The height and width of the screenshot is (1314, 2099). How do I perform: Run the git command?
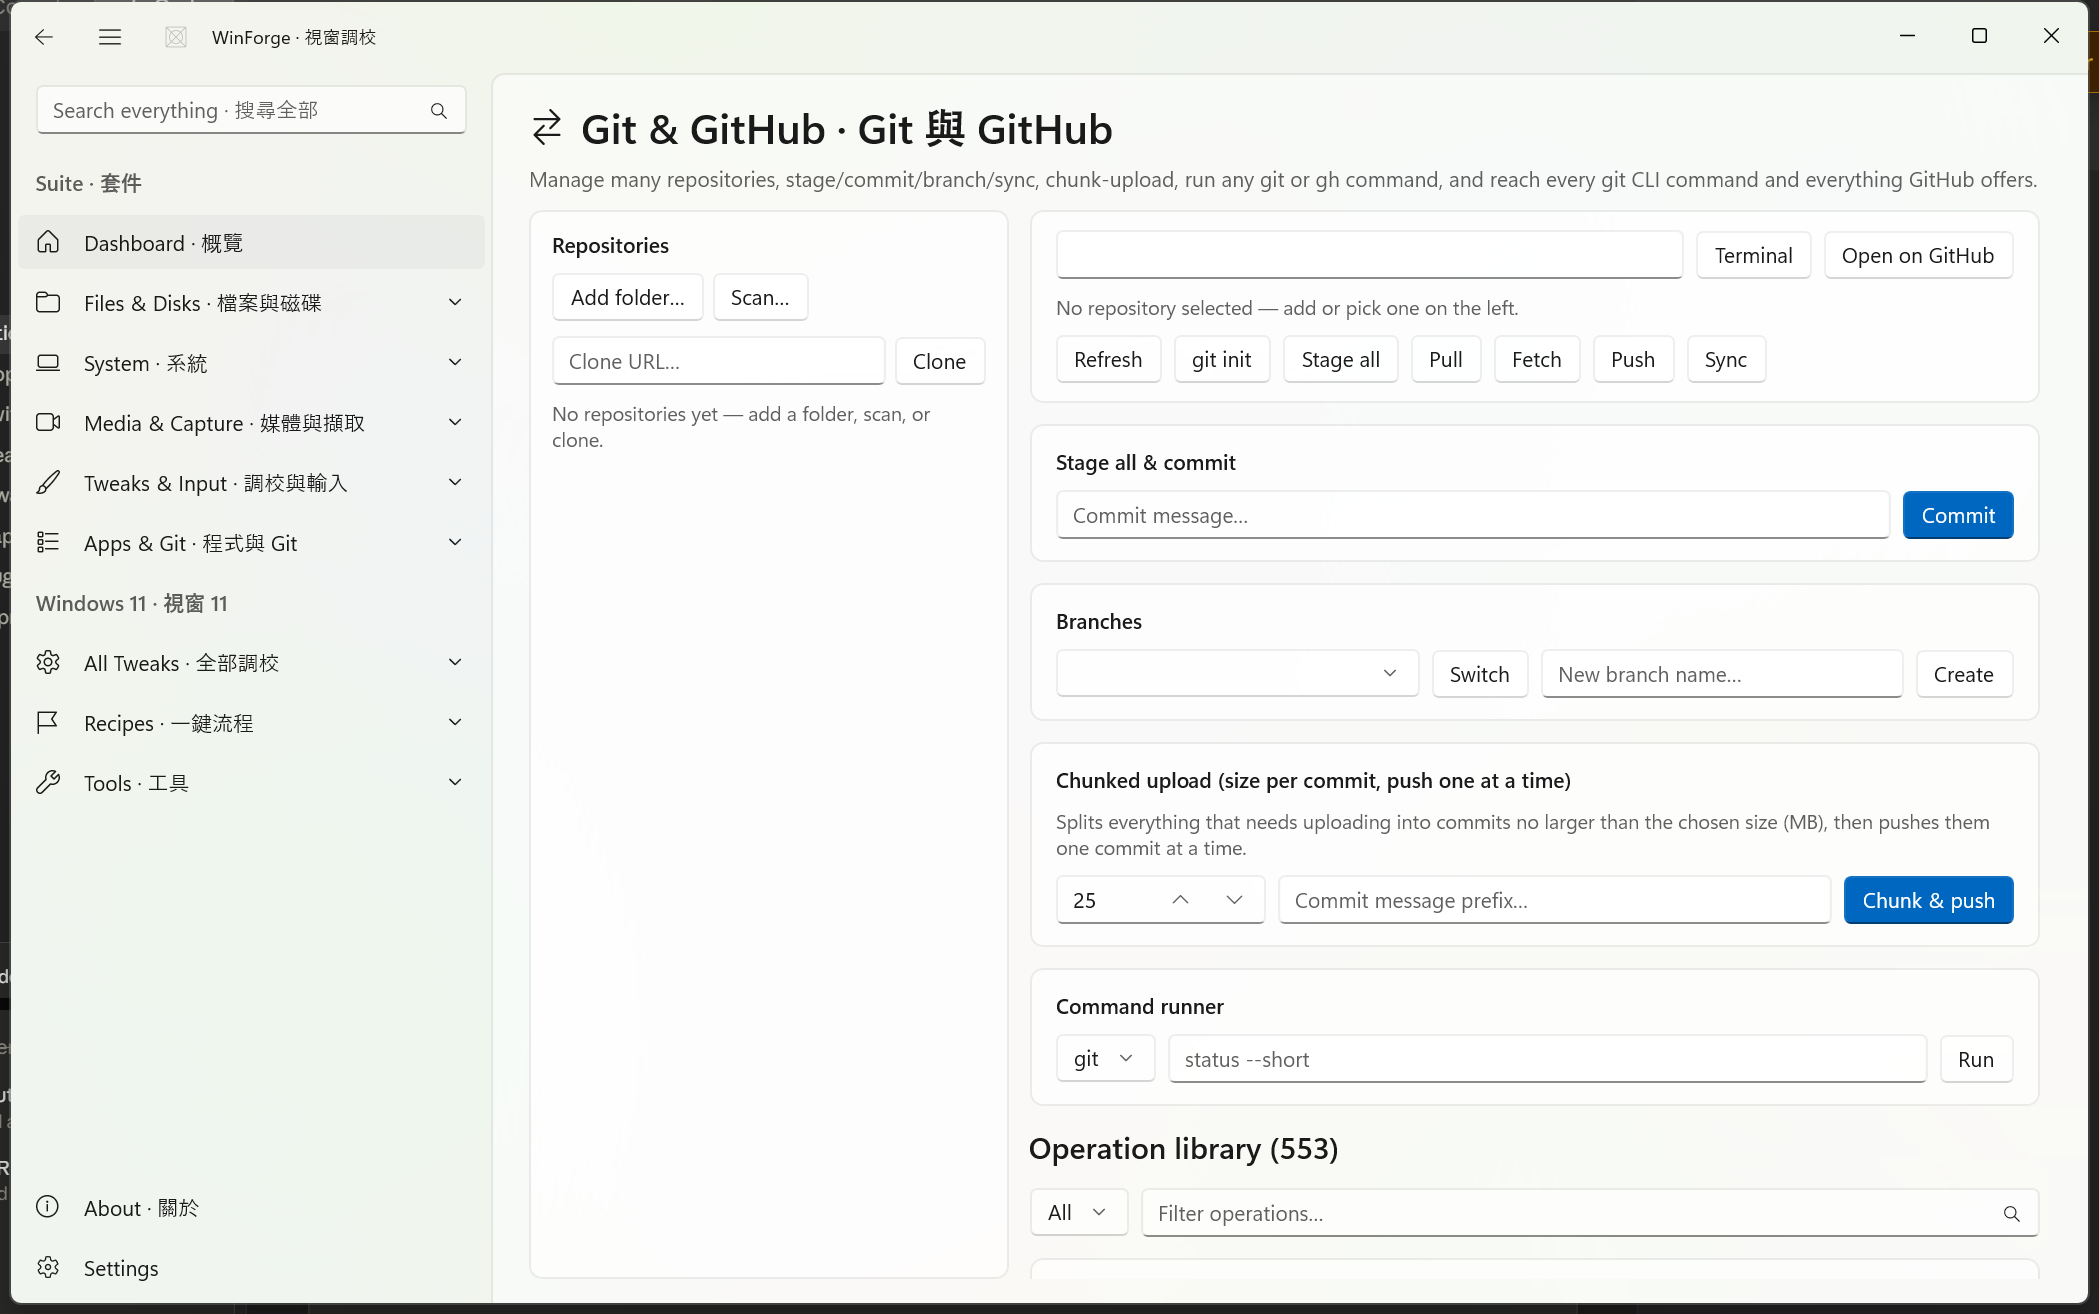coord(1975,1059)
